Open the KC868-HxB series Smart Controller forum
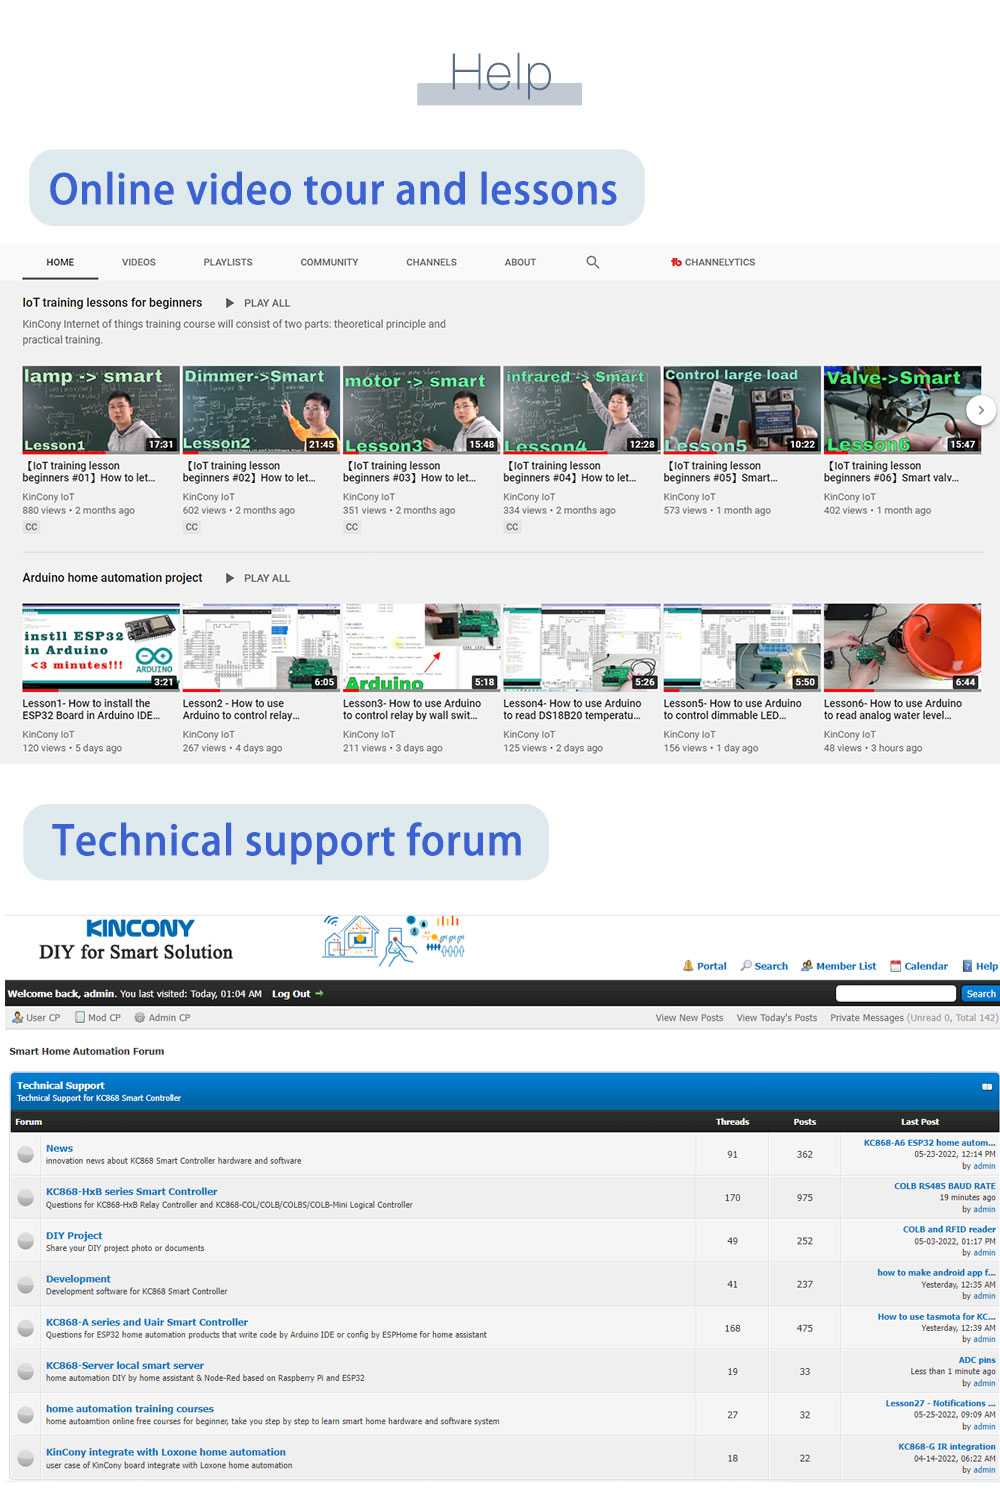 131,1192
